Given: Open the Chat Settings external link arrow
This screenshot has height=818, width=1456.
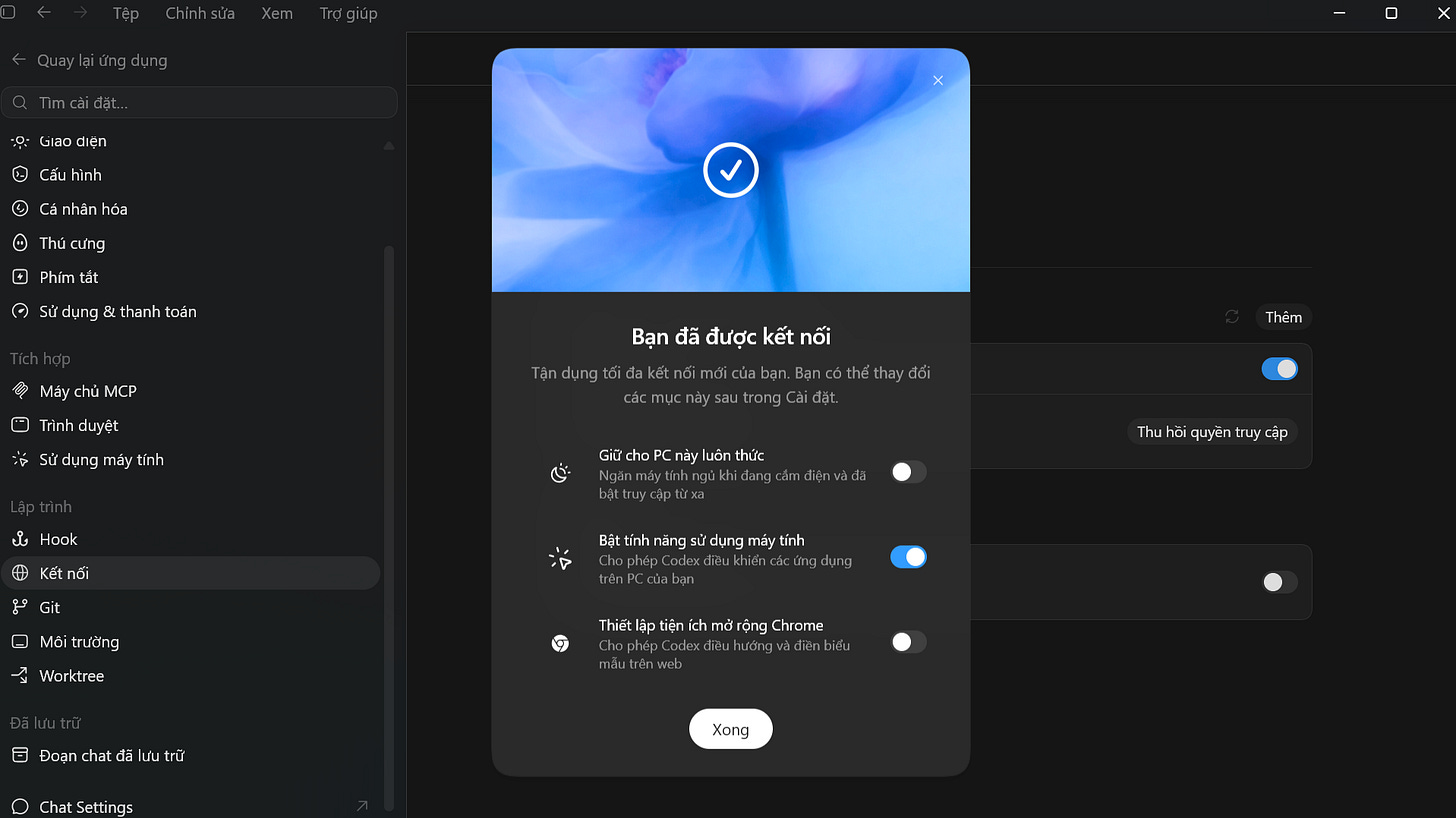Looking at the screenshot, I should pos(362,806).
